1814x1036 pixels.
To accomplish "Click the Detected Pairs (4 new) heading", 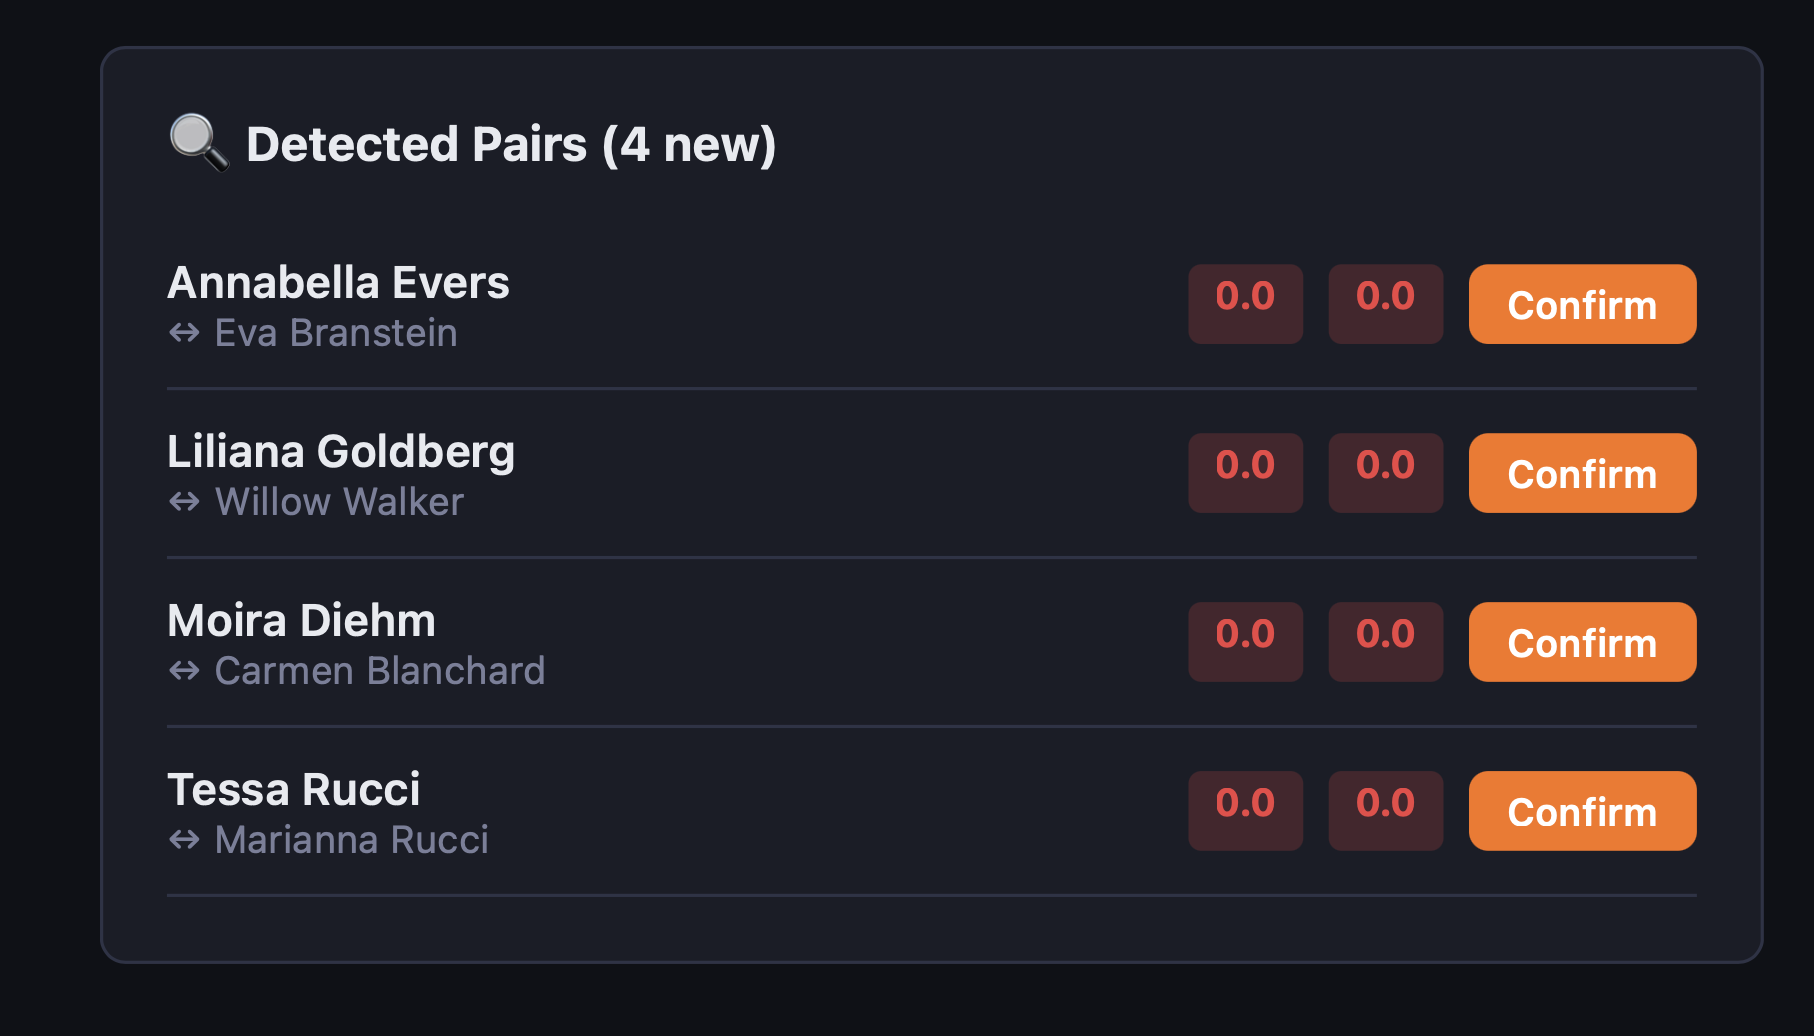I will click(x=510, y=144).
